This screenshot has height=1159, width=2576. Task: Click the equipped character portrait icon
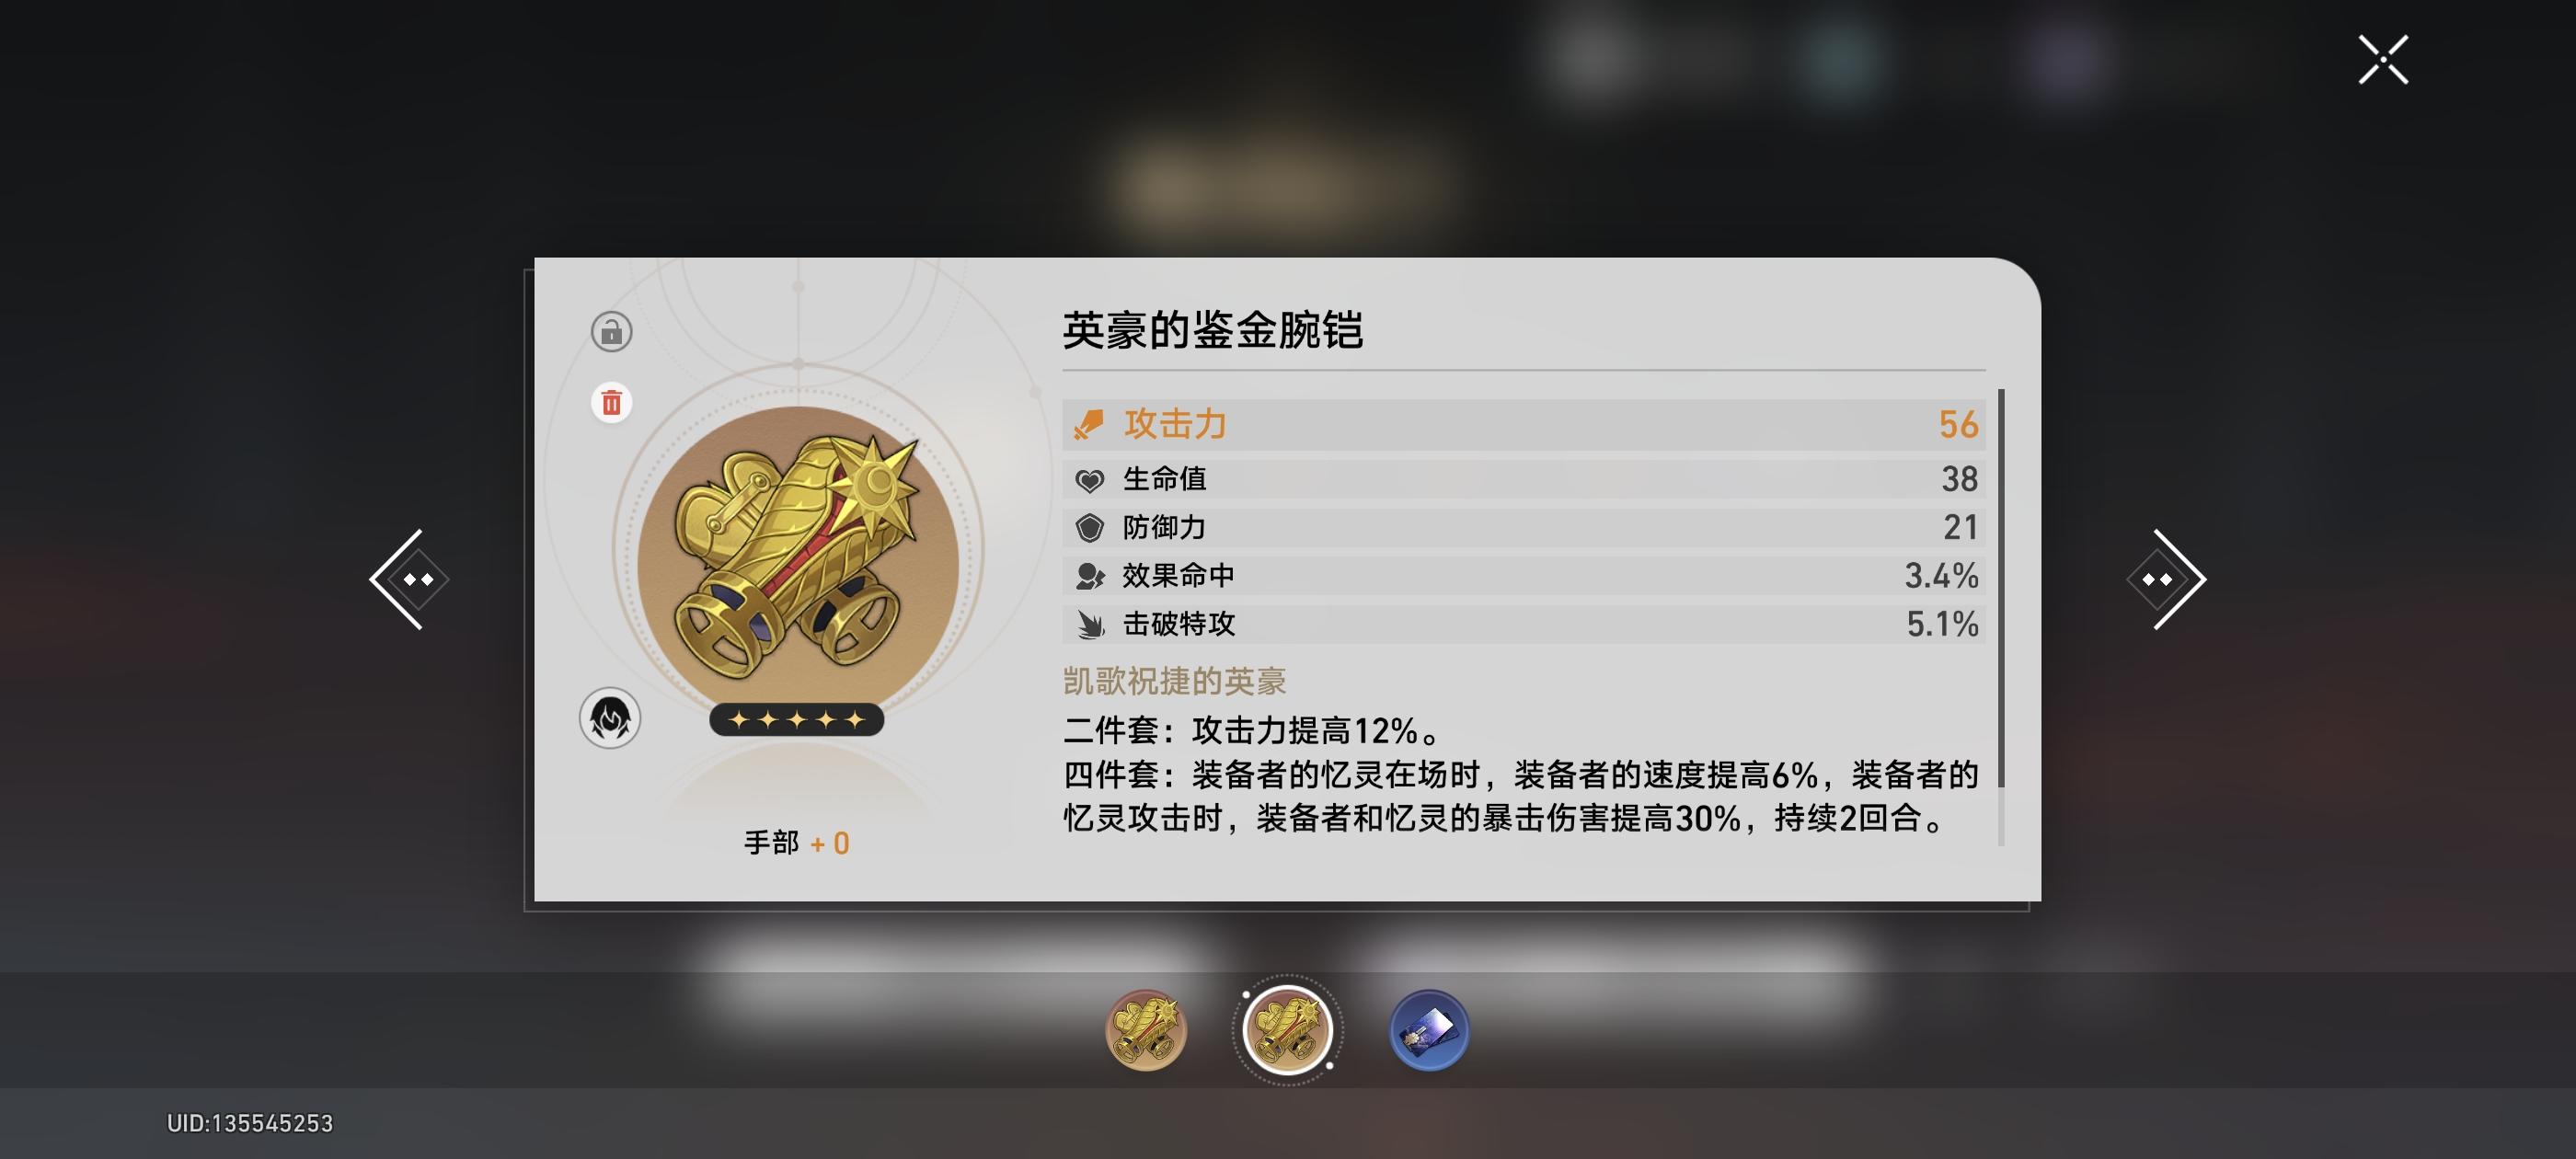click(610, 718)
